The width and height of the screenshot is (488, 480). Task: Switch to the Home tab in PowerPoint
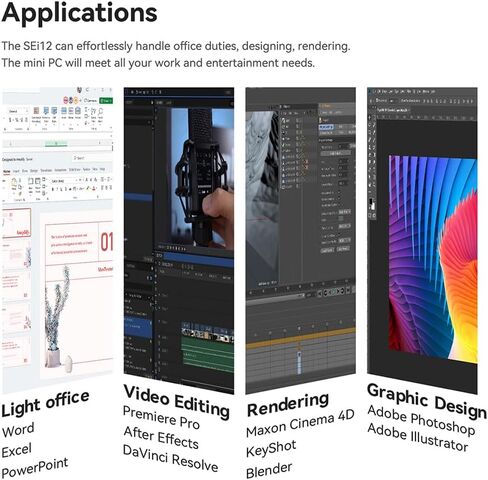tap(6, 171)
